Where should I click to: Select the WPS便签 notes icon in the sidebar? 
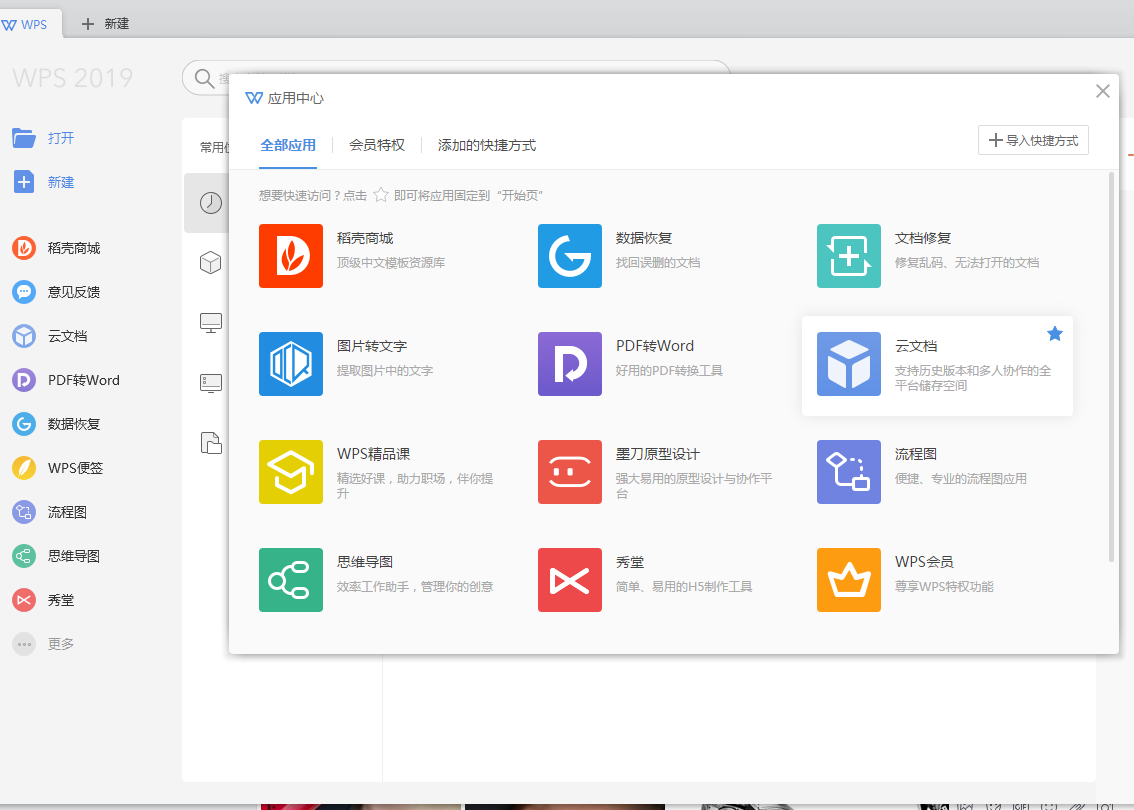point(24,467)
